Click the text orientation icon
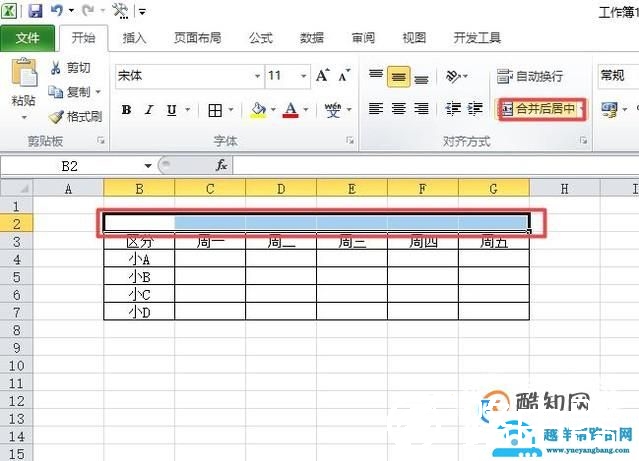 (453, 76)
